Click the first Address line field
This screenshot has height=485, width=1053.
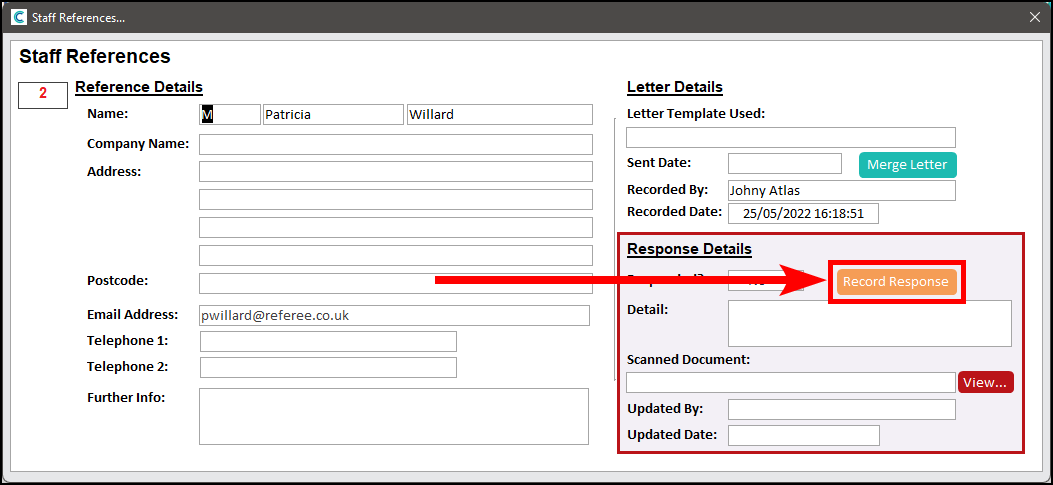[x=395, y=172]
